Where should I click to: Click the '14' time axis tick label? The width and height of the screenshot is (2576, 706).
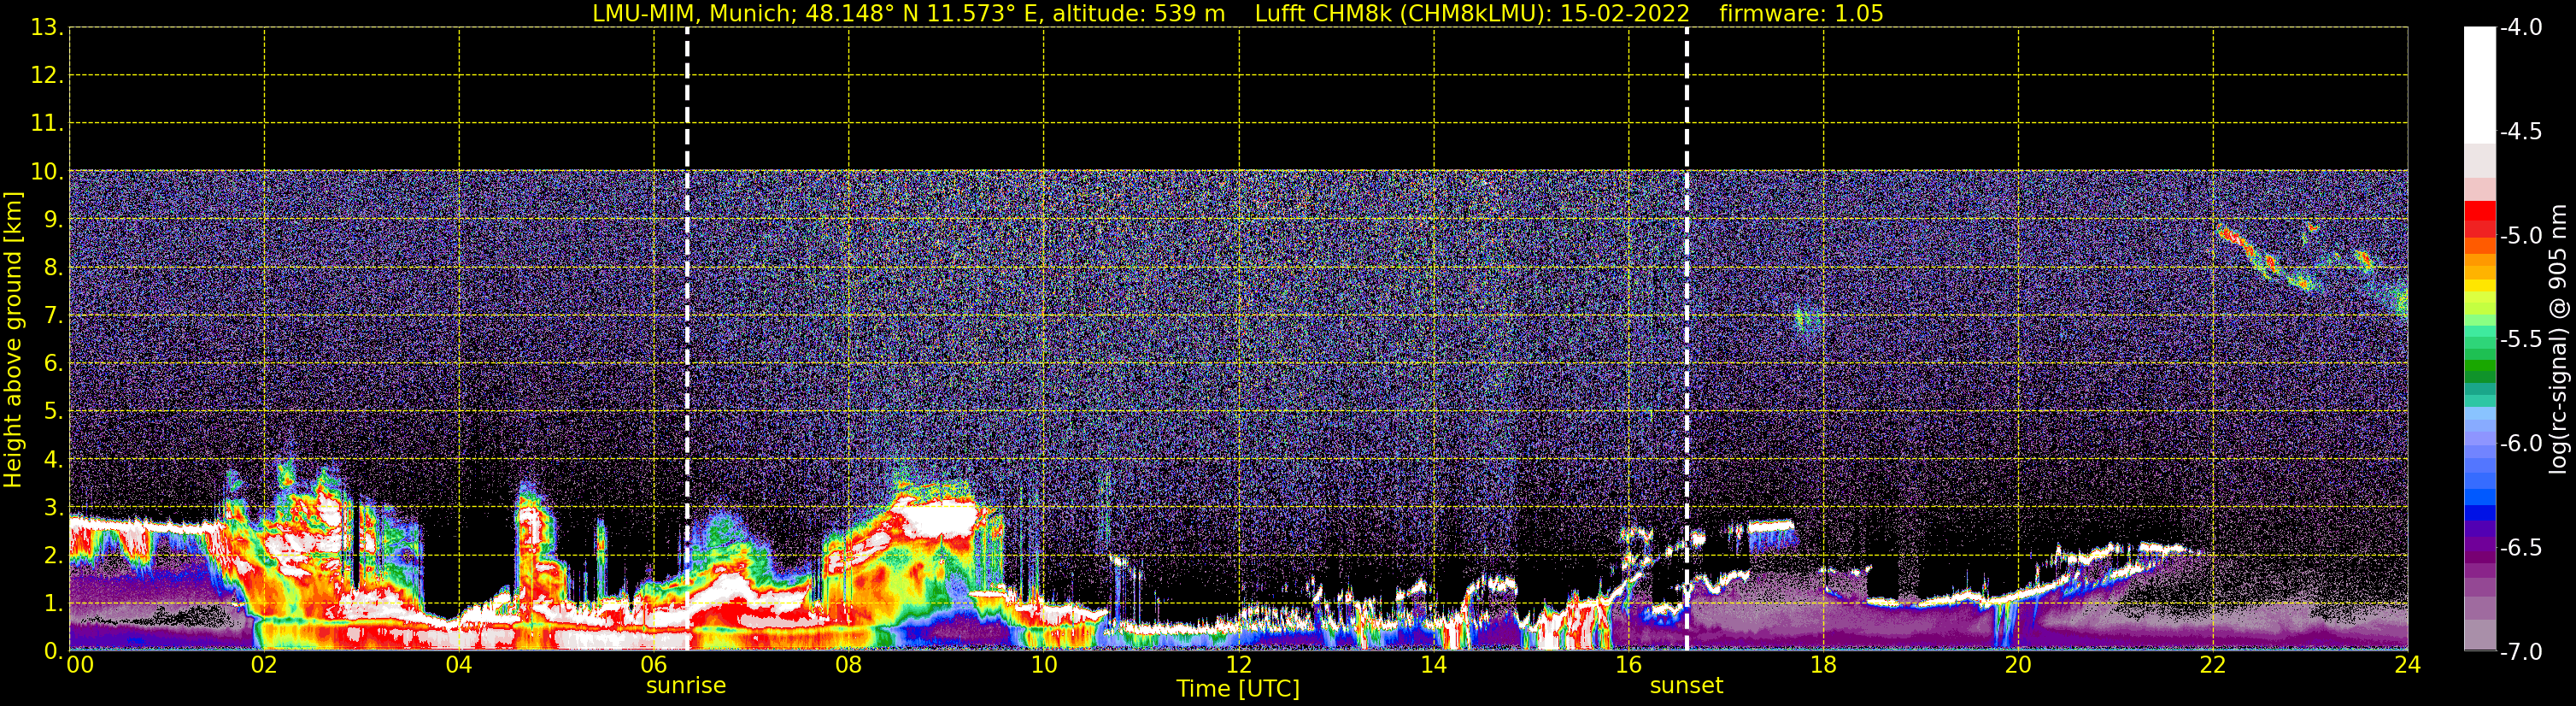pos(1434,665)
